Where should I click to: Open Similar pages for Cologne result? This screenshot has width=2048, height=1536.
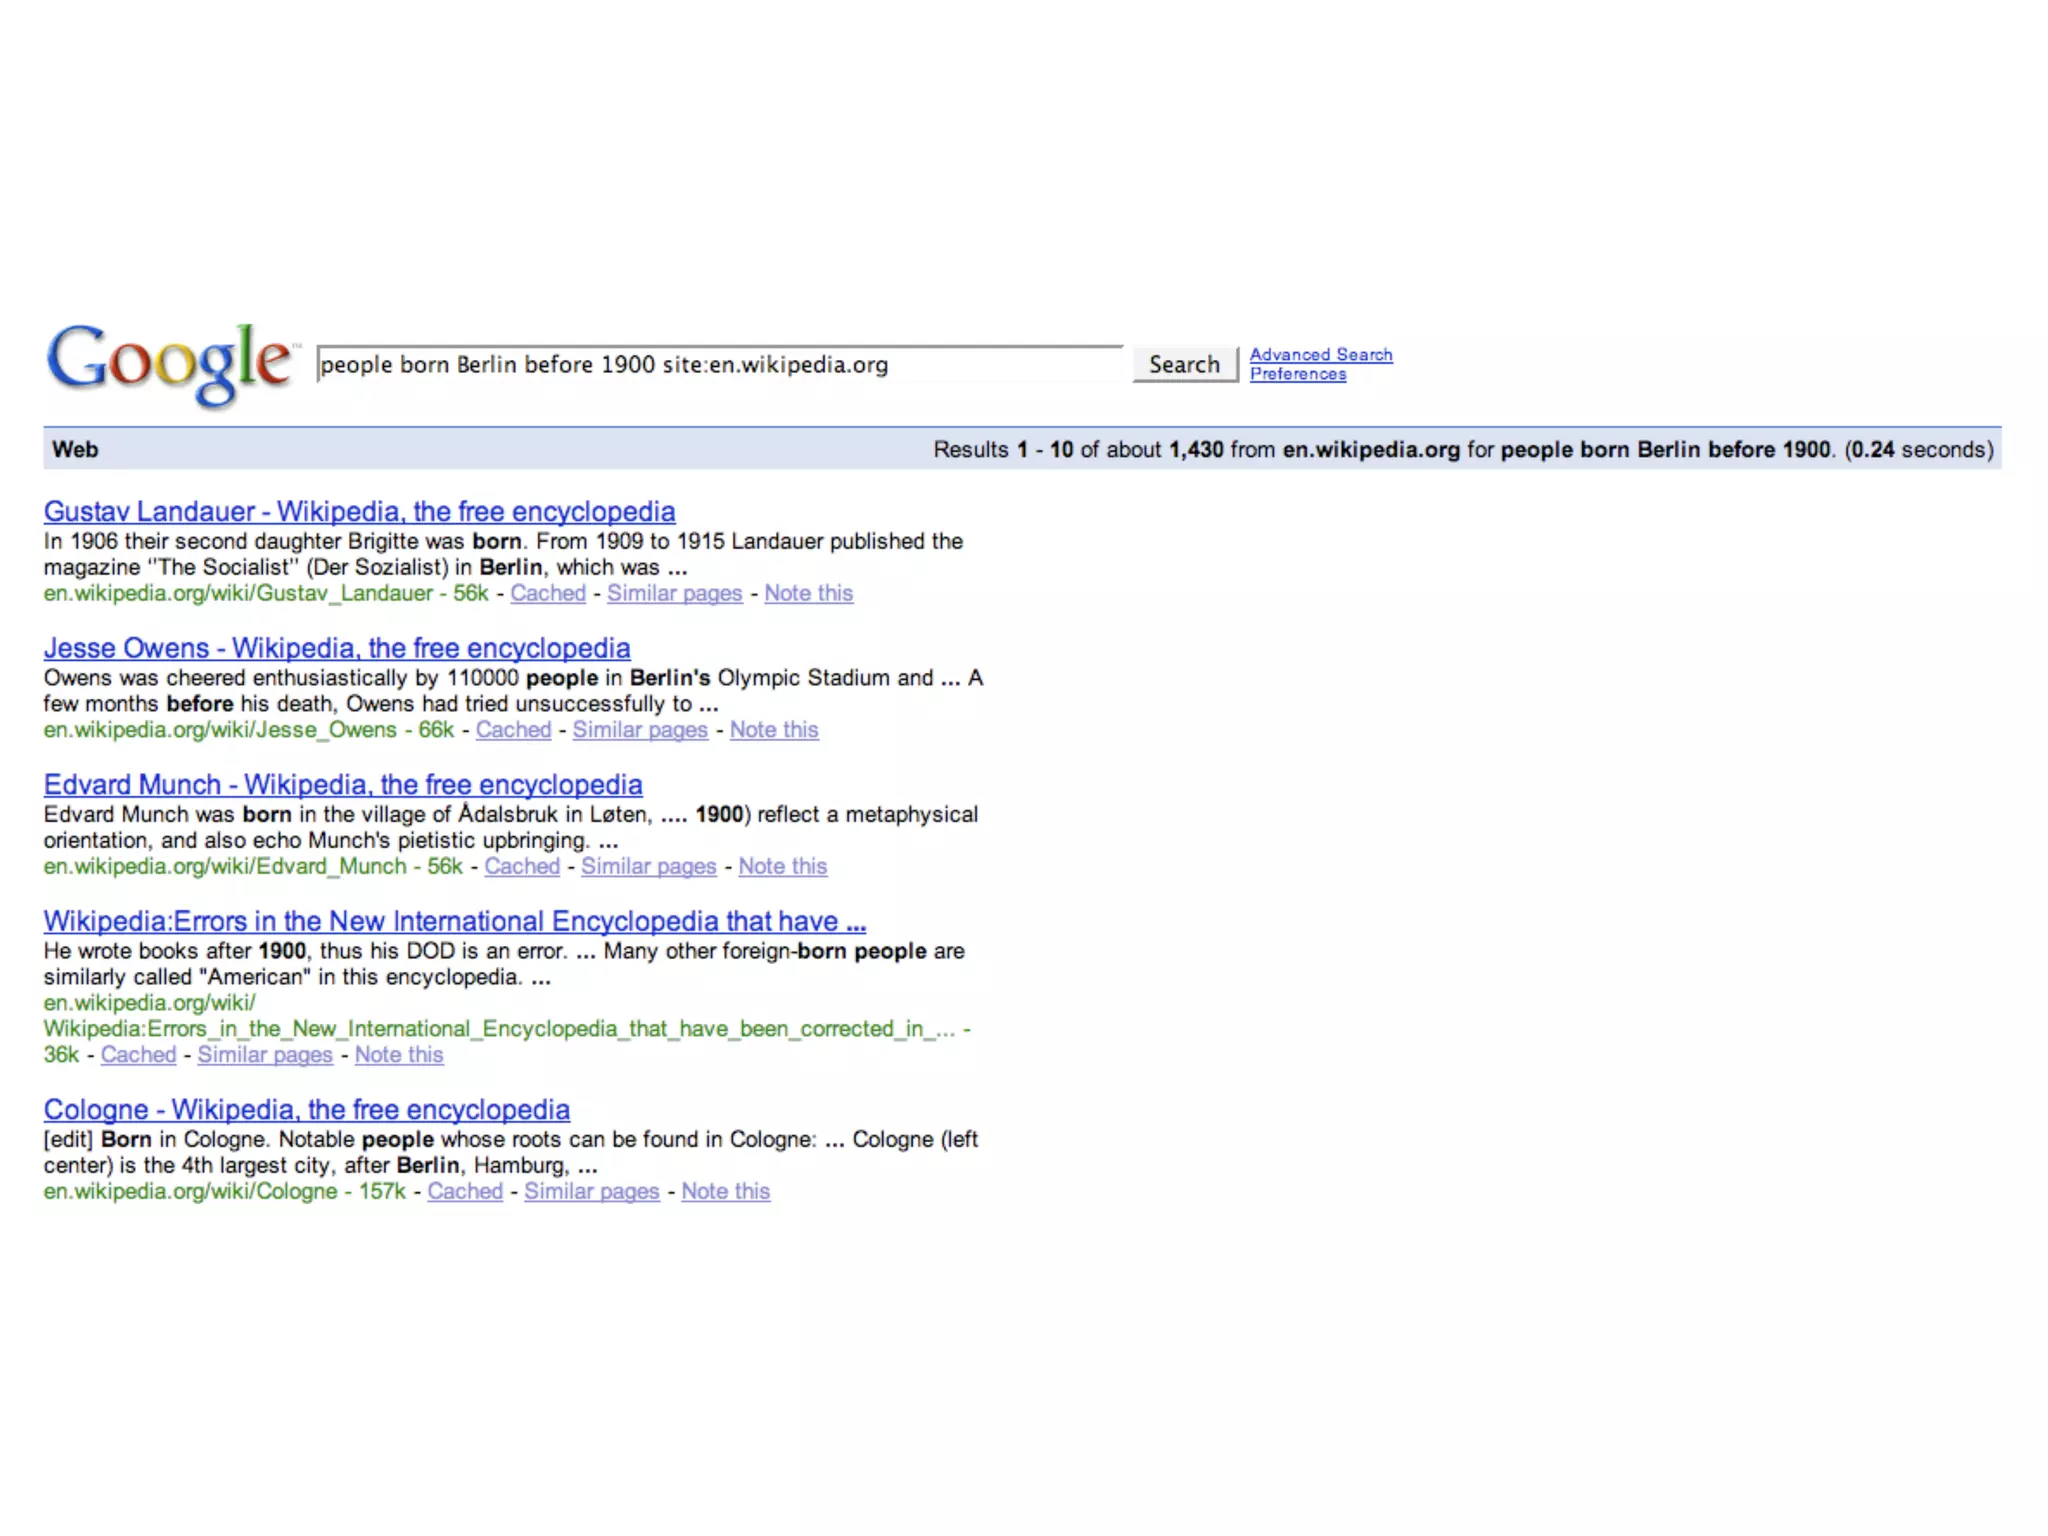pos(592,1192)
